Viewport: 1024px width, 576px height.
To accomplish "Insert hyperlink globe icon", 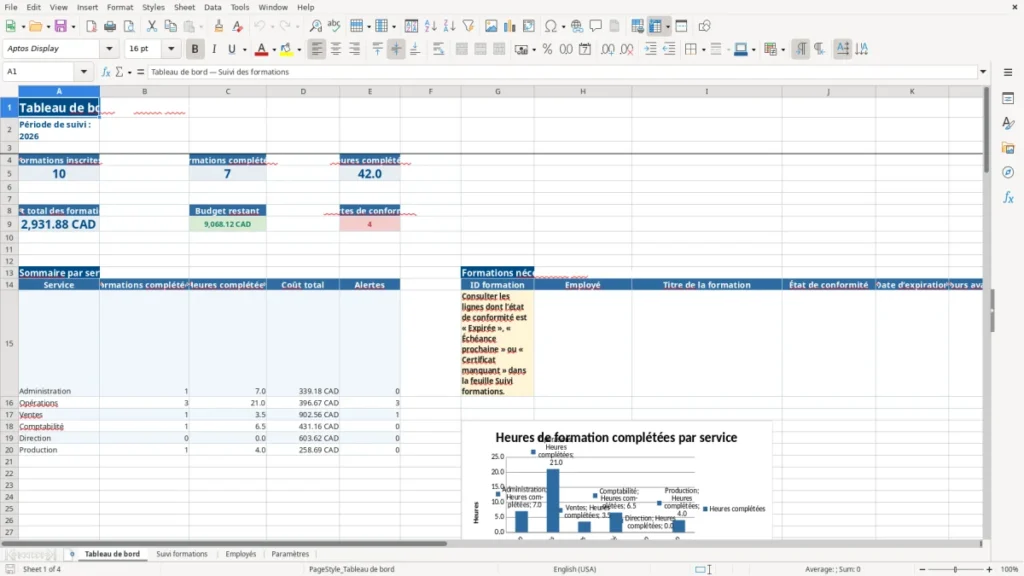I will (577, 26).
